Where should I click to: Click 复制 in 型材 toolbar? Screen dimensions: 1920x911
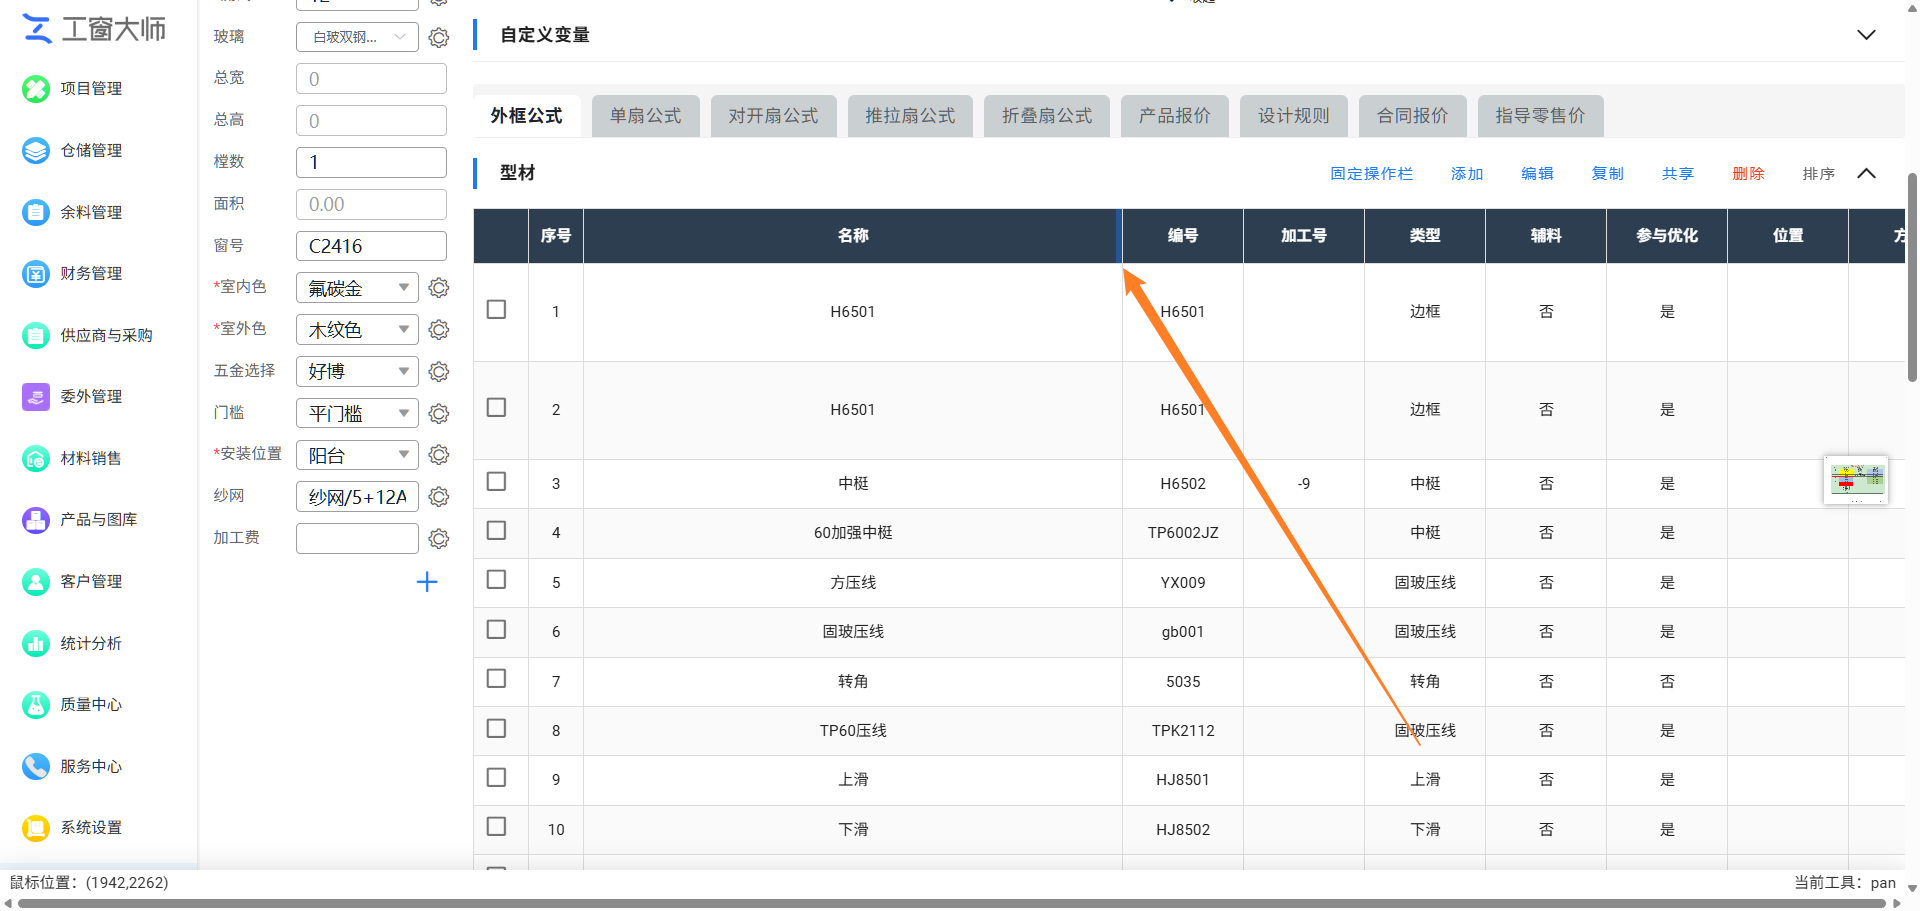coord(1608,174)
